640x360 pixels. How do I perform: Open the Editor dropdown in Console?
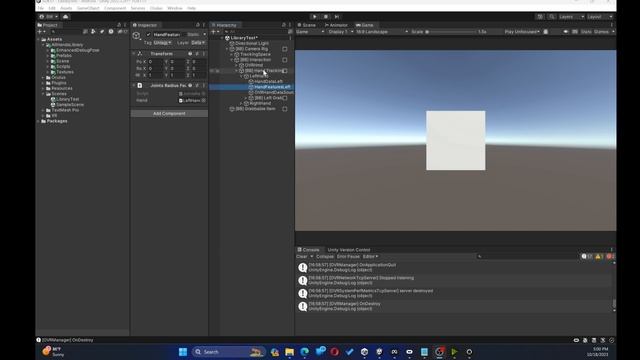[x=370, y=257]
